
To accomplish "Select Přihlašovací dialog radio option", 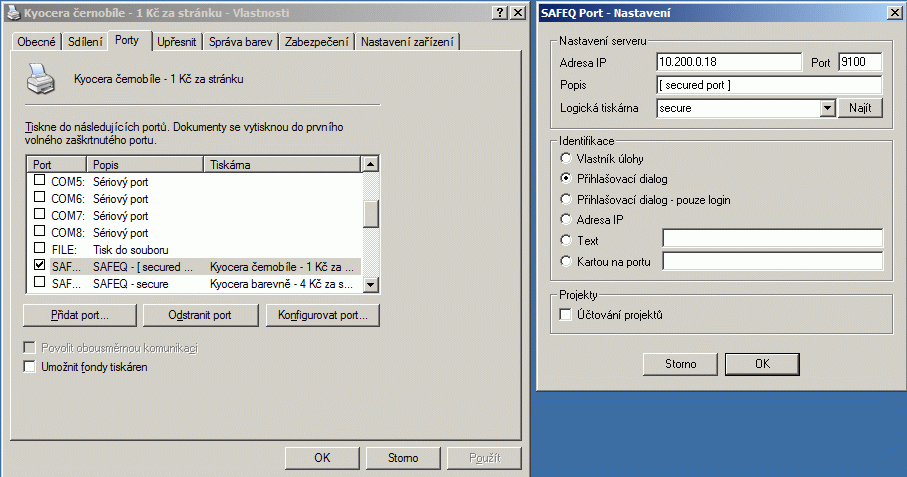I will pyautogui.click(x=566, y=179).
